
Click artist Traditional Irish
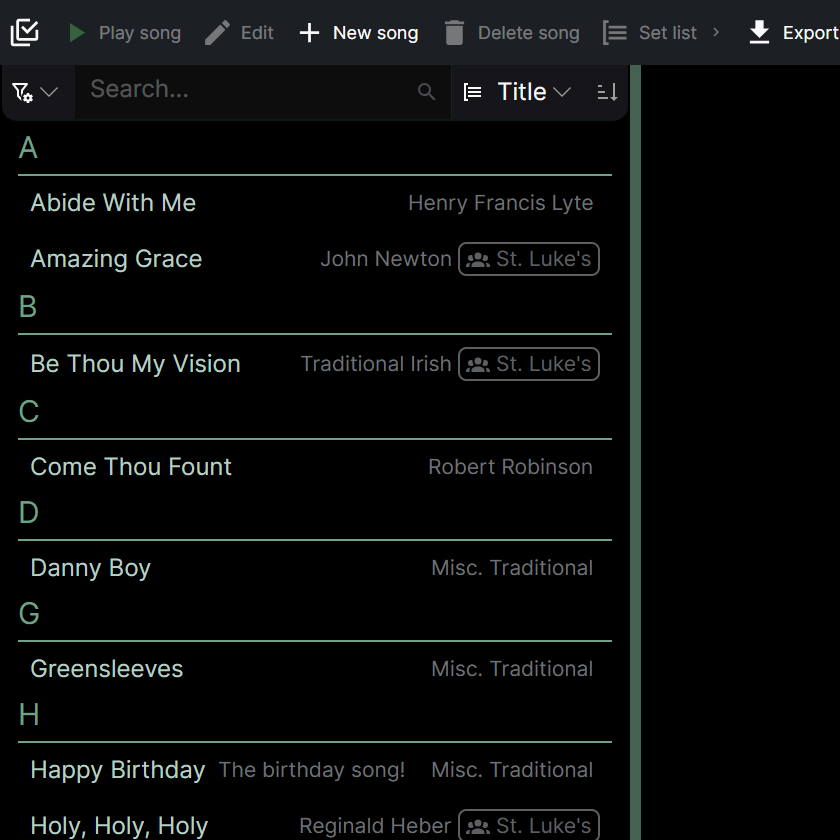pyautogui.click(x=376, y=364)
